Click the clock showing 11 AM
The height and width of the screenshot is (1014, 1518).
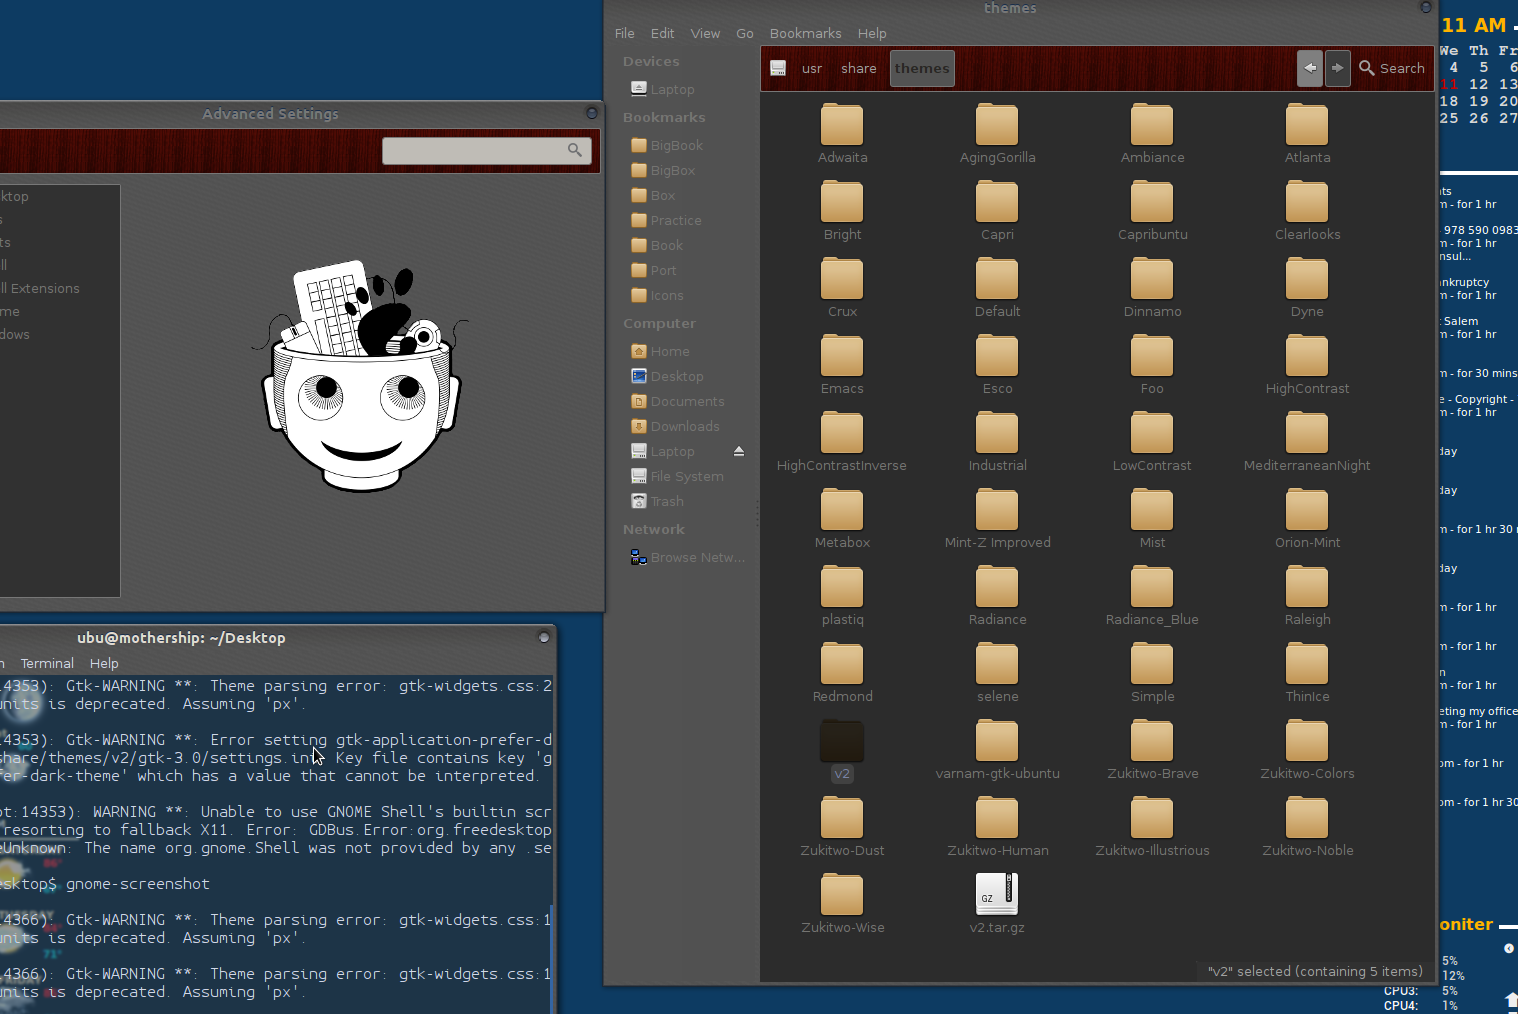point(1474,25)
